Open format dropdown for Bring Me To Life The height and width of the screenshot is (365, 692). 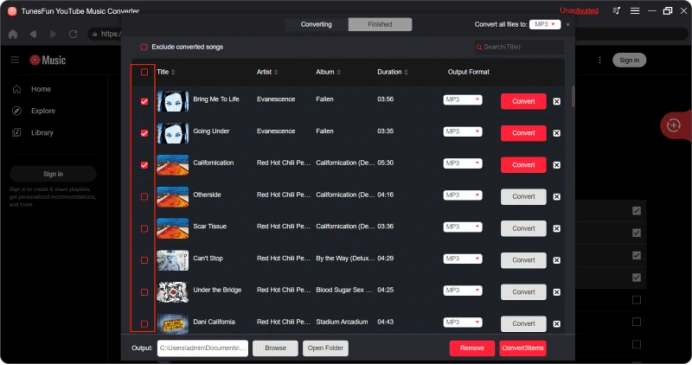click(463, 100)
